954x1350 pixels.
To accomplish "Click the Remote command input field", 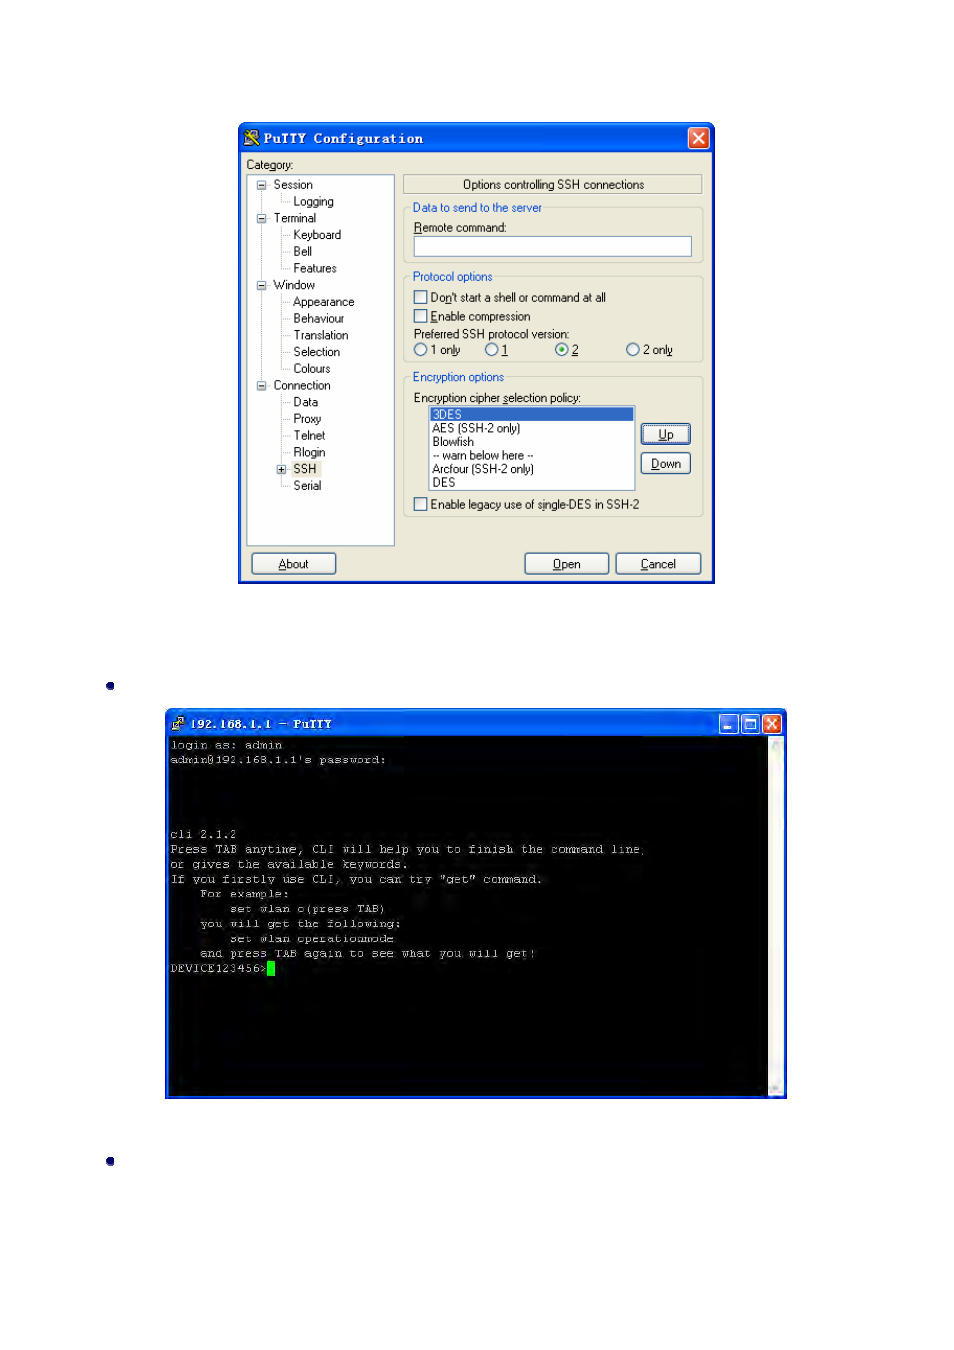I will [553, 247].
